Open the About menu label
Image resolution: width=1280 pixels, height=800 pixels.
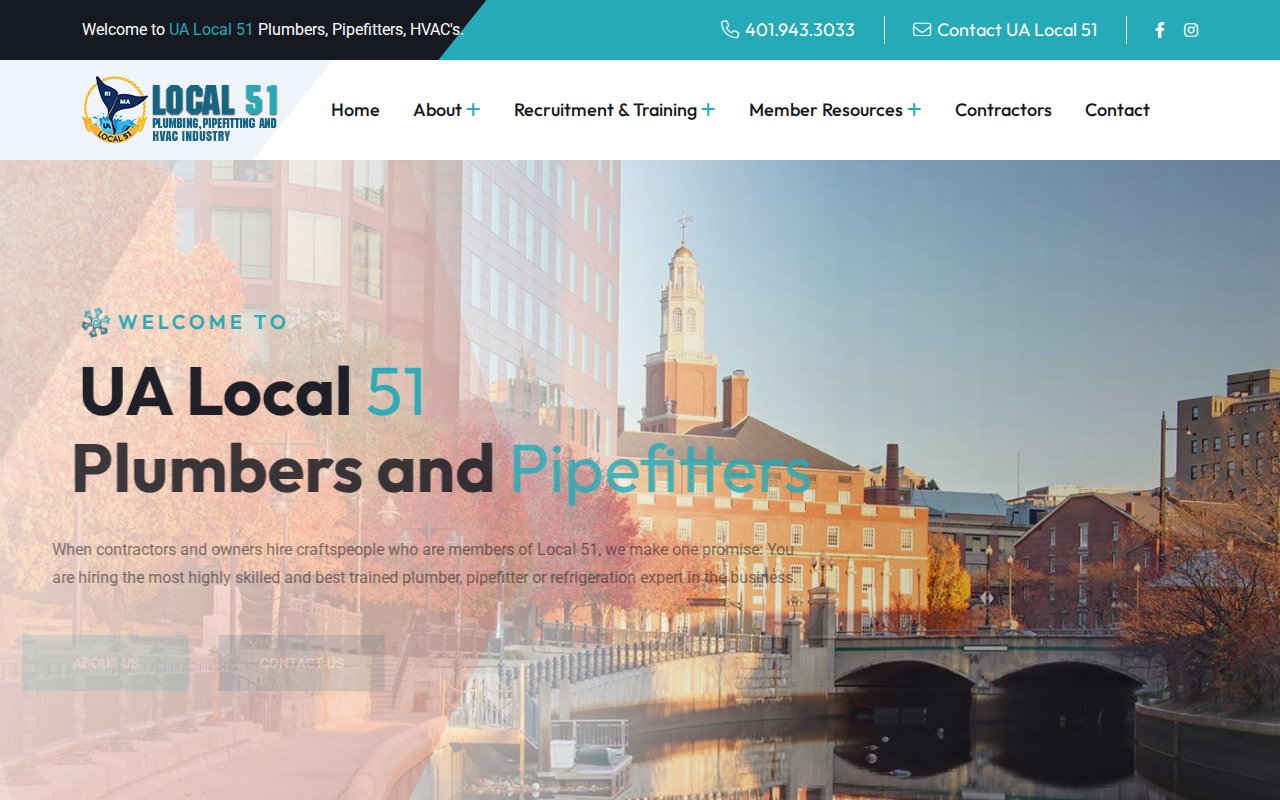437,110
